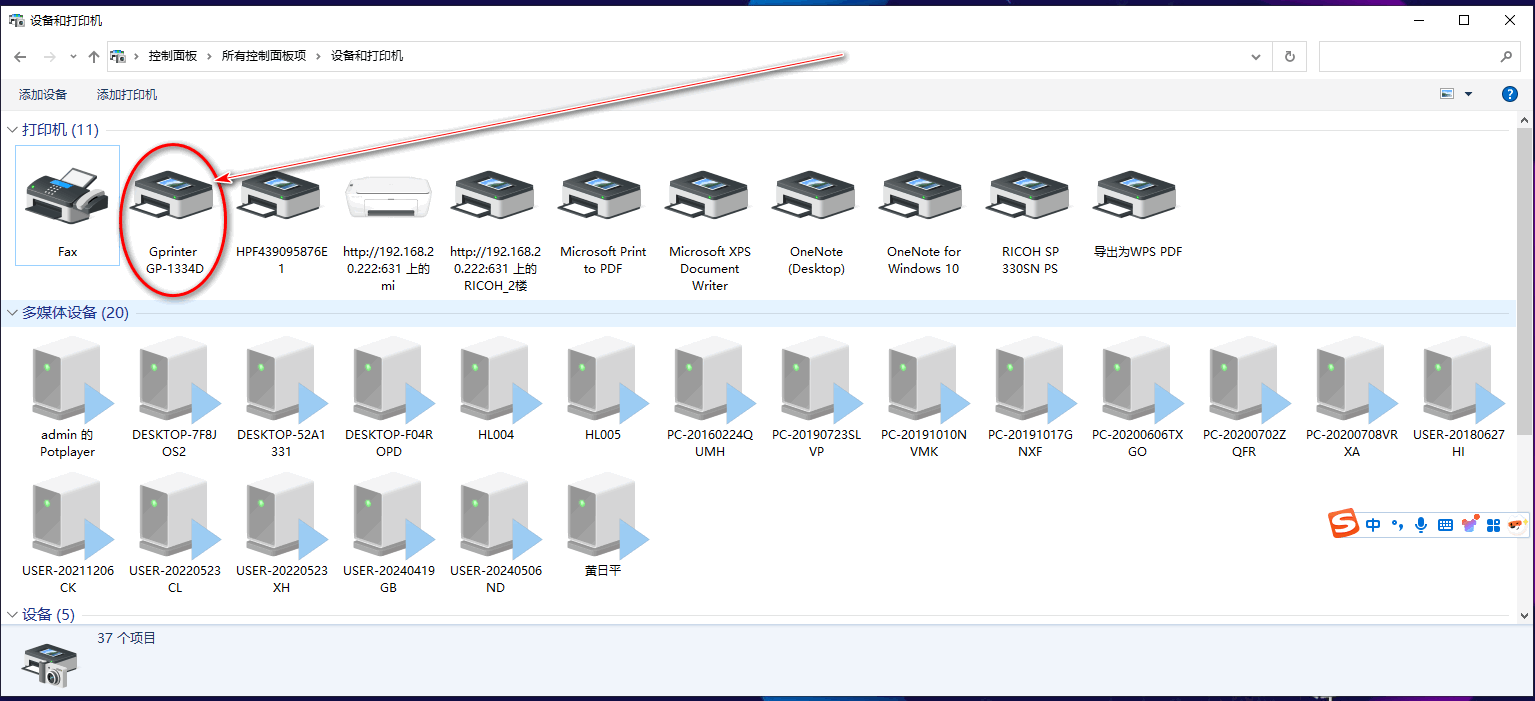Select the OneNote for Windows 10 printer
The image size is (1535, 701).
(923, 196)
